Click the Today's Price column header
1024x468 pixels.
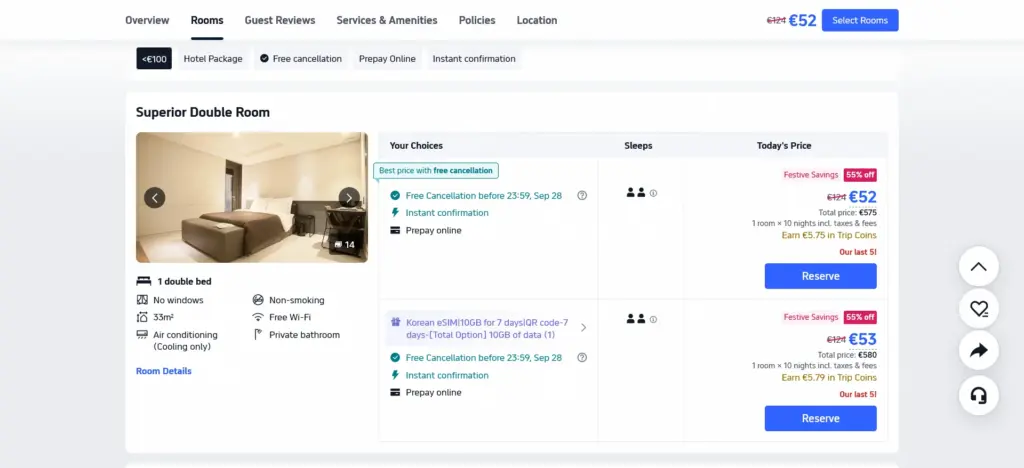pyautogui.click(x=784, y=146)
